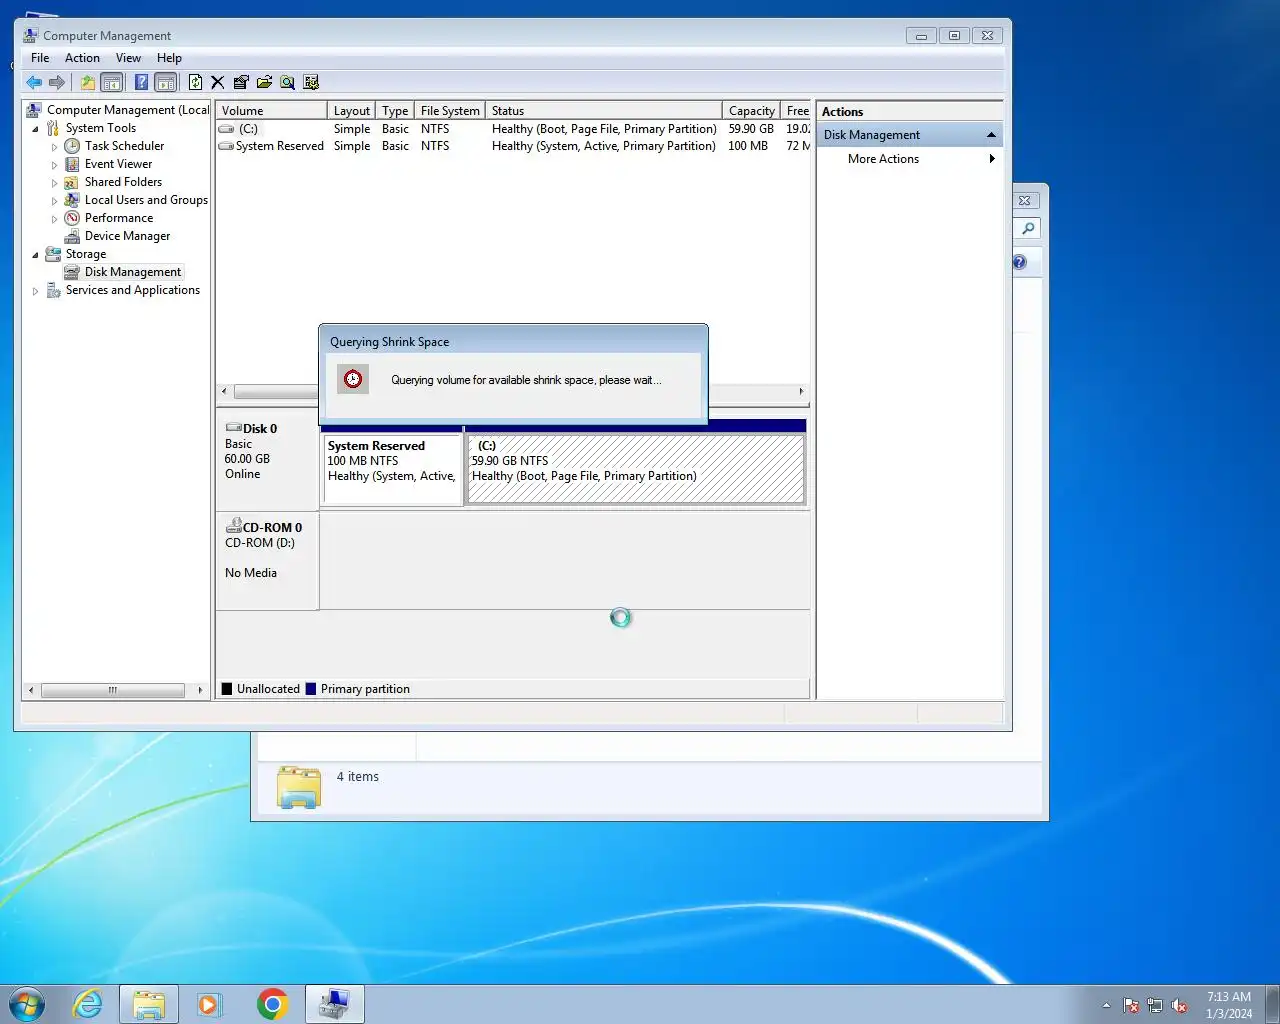Viewport: 1280px width, 1024px height.
Task: Click the Explore magnifier toolbar icon
Action: tap(287, 83)
